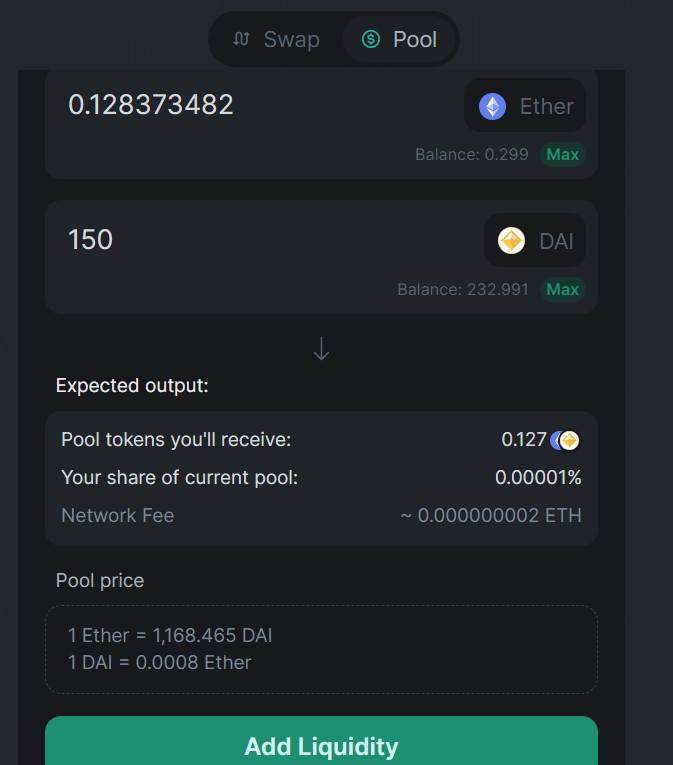Click the pool token pair icon
Image resolution: width=673 pixels, height=765 pixels.
(565, 440)
